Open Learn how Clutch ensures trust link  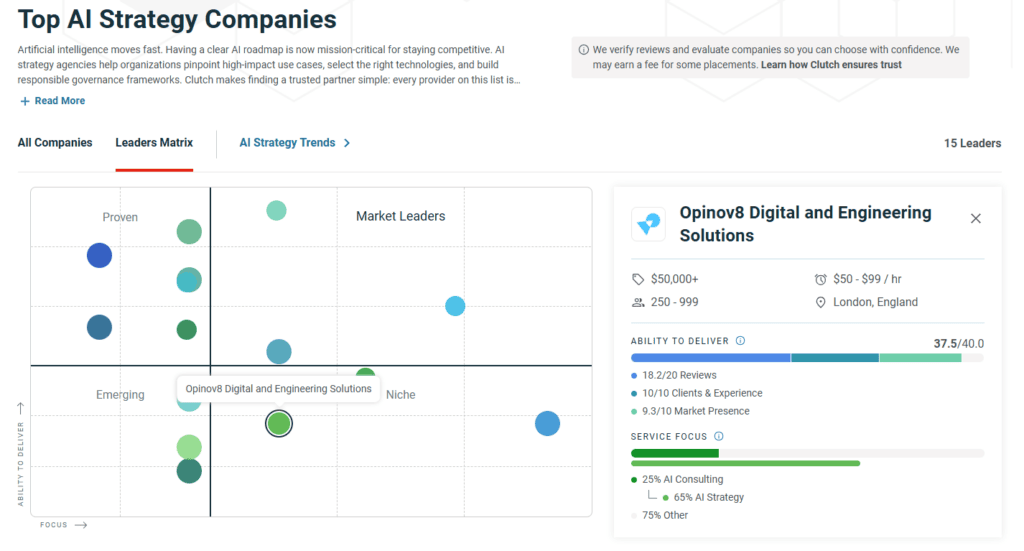(831, 65)
